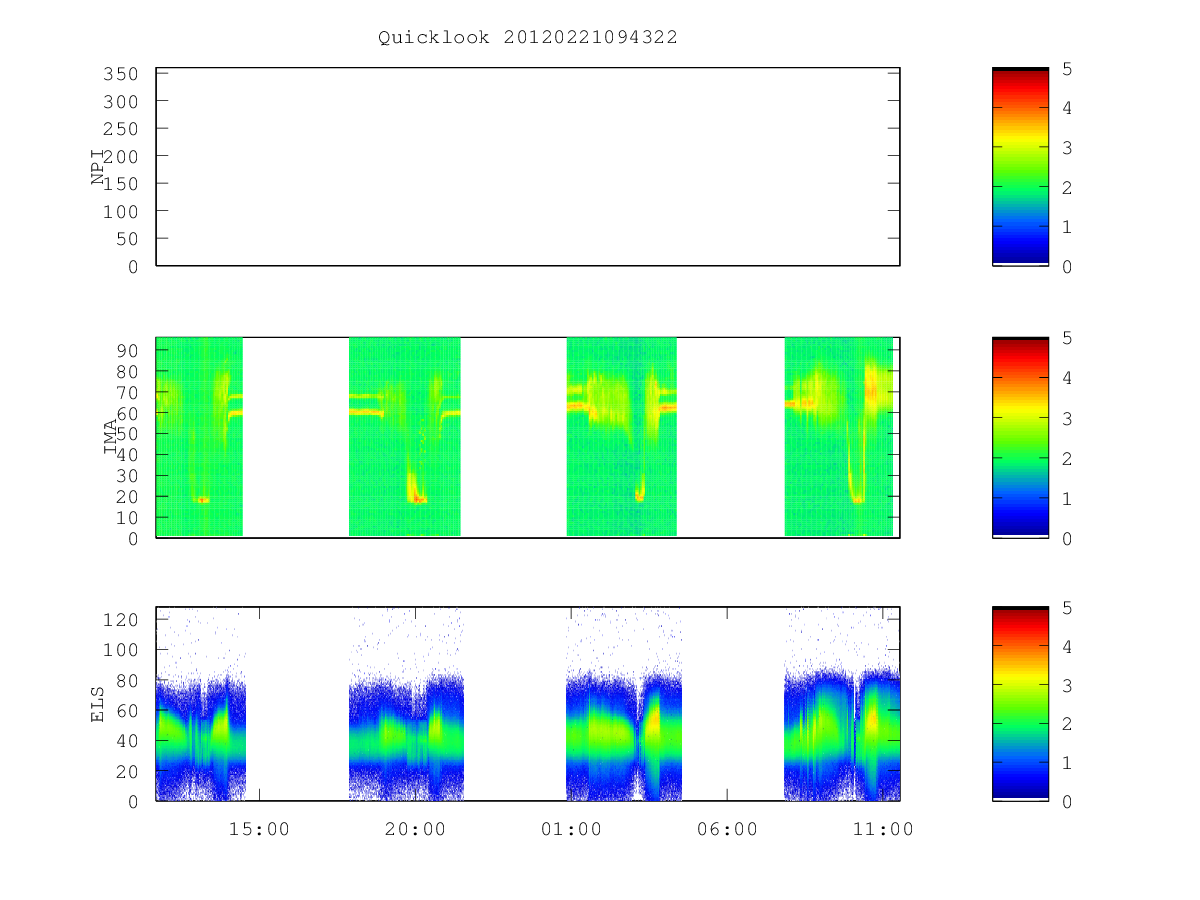1200x900 pixels.
Task: Select the NPI y-axis label
Action: [x=98, y=168]
